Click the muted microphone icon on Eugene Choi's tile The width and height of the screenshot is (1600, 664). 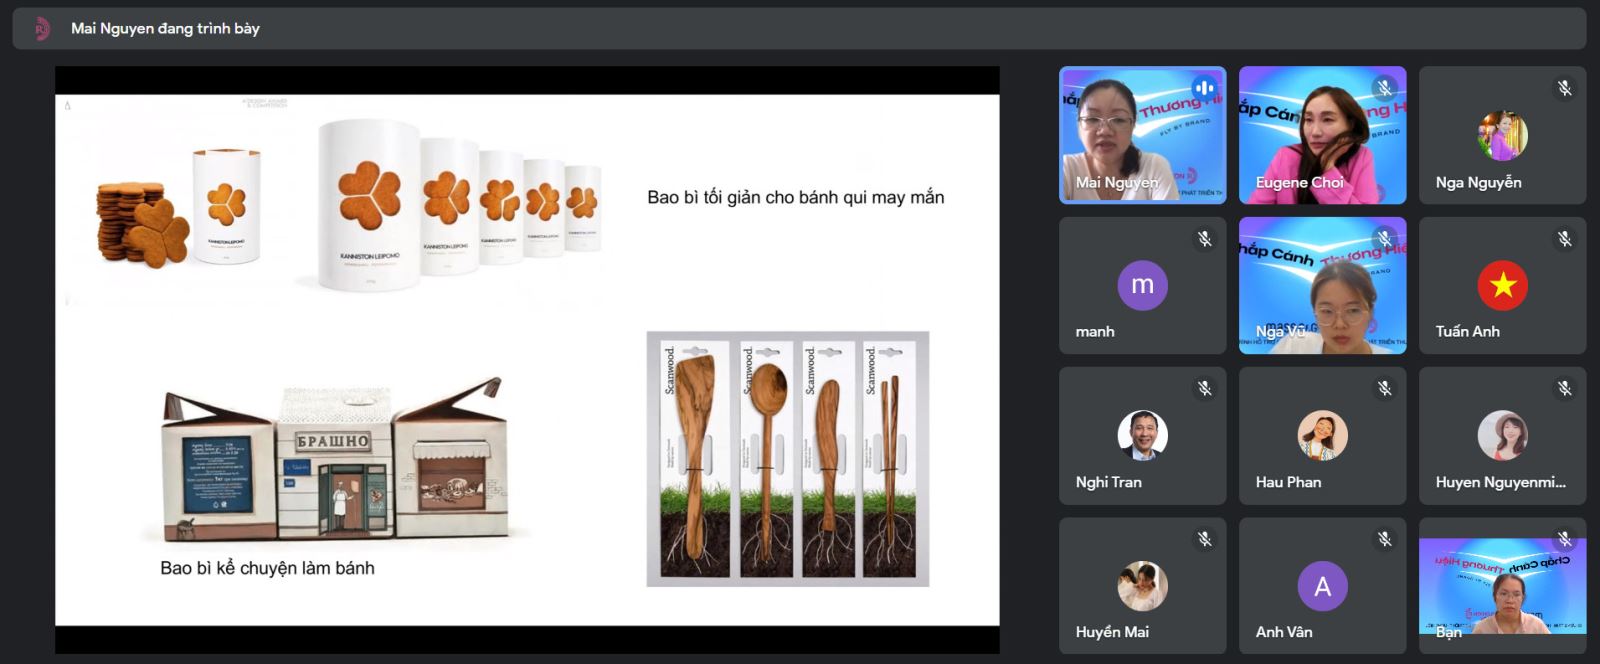pyautogui.click(x=1384, y=88)
